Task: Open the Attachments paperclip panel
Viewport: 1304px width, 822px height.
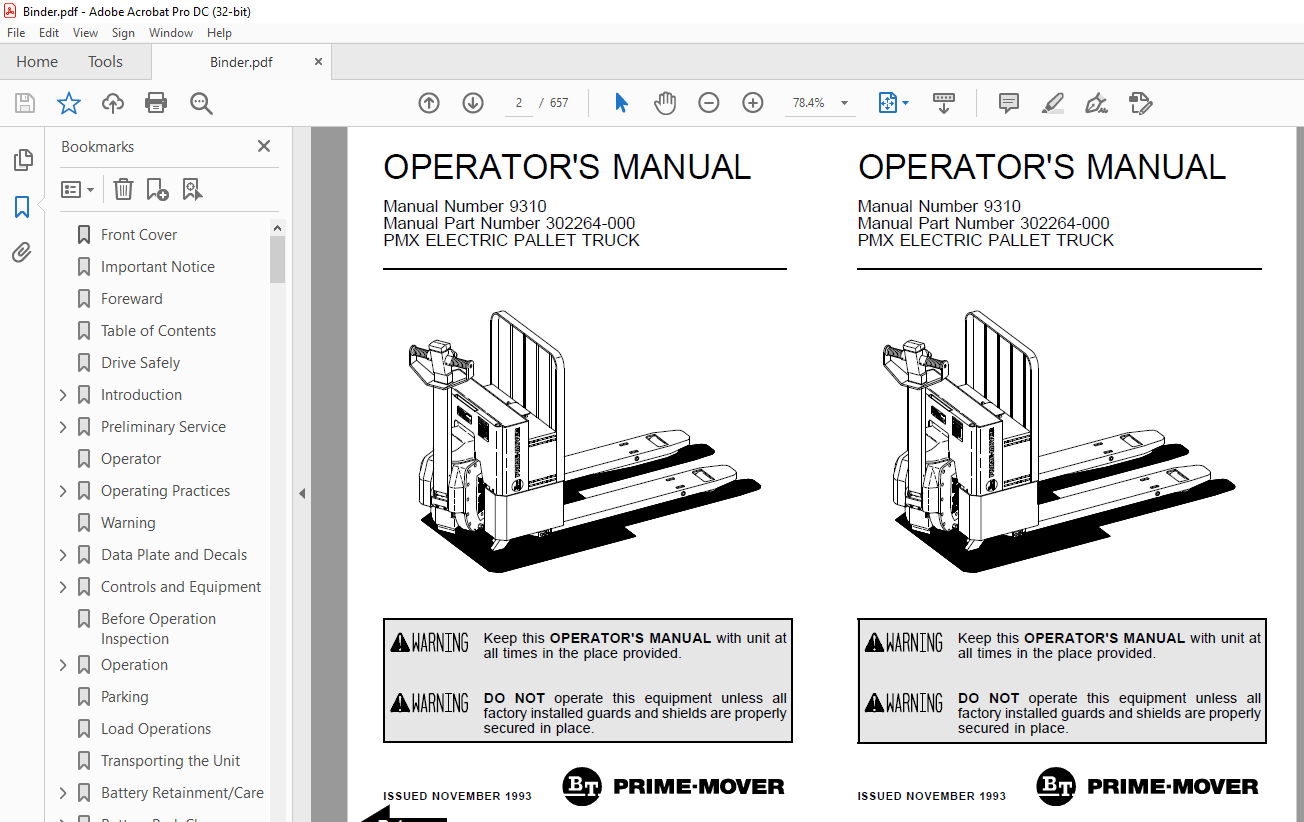Action: coord(22,253)
